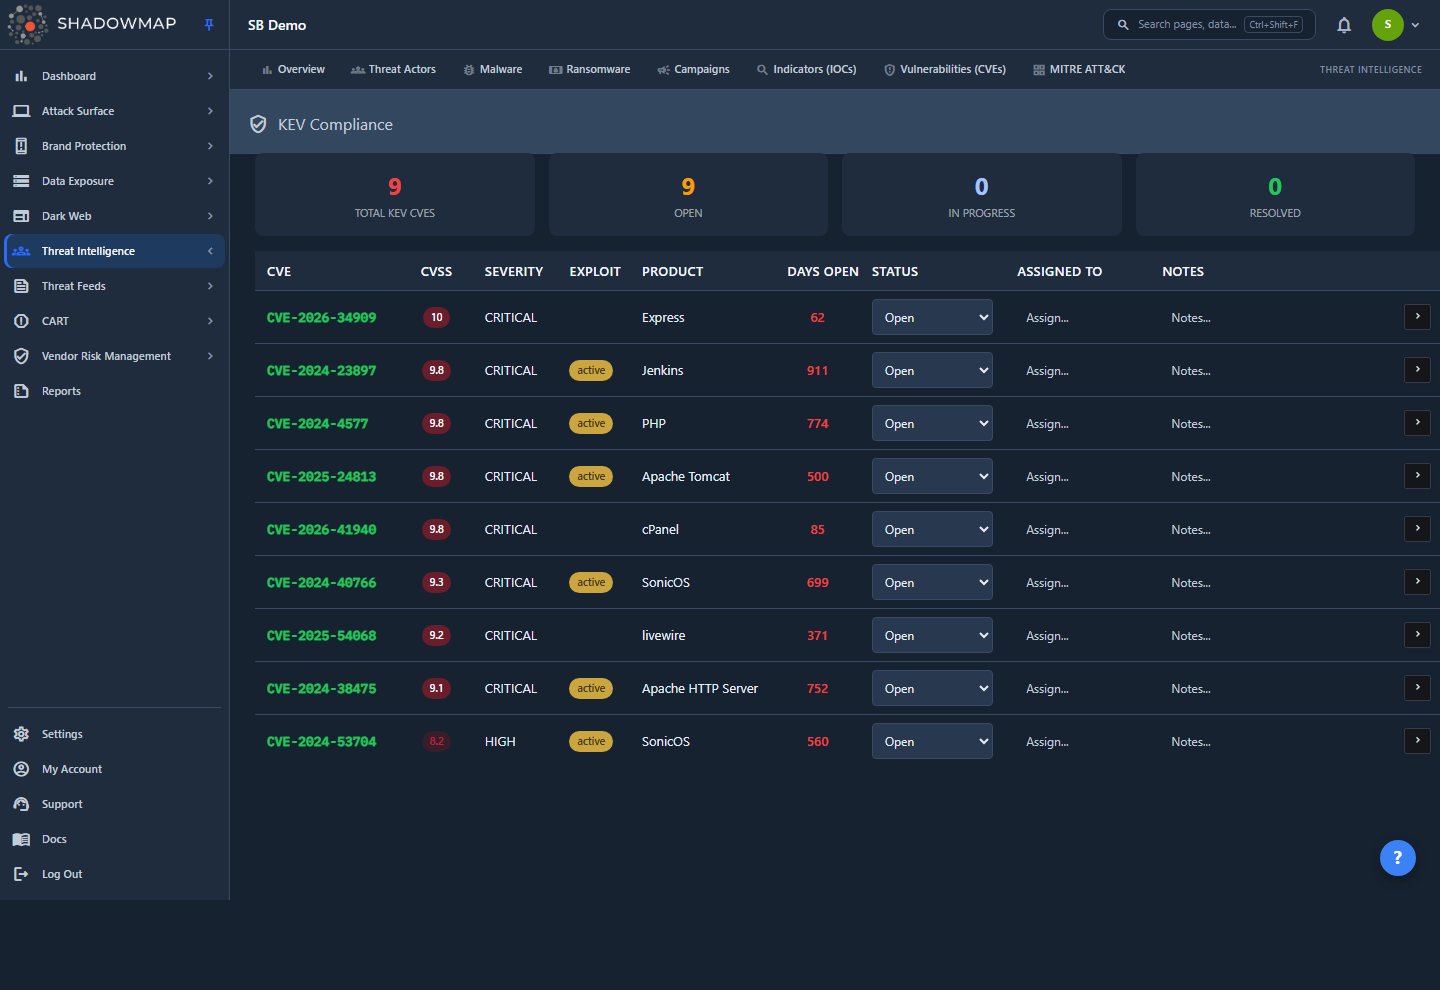The width and height of the screenshot is (1440, 990).
Task: Click the Log Out icon
Action: coord(21,874)
